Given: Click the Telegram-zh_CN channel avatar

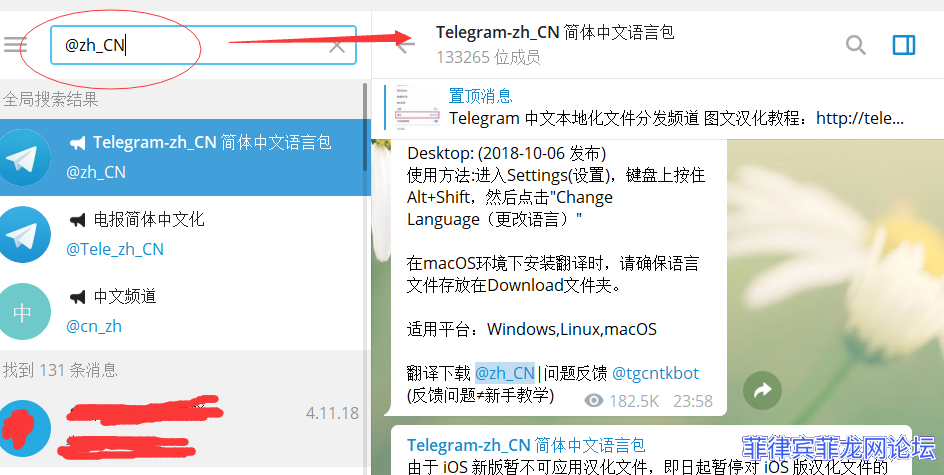Looking at the screenshot, I should click(23, 157).
